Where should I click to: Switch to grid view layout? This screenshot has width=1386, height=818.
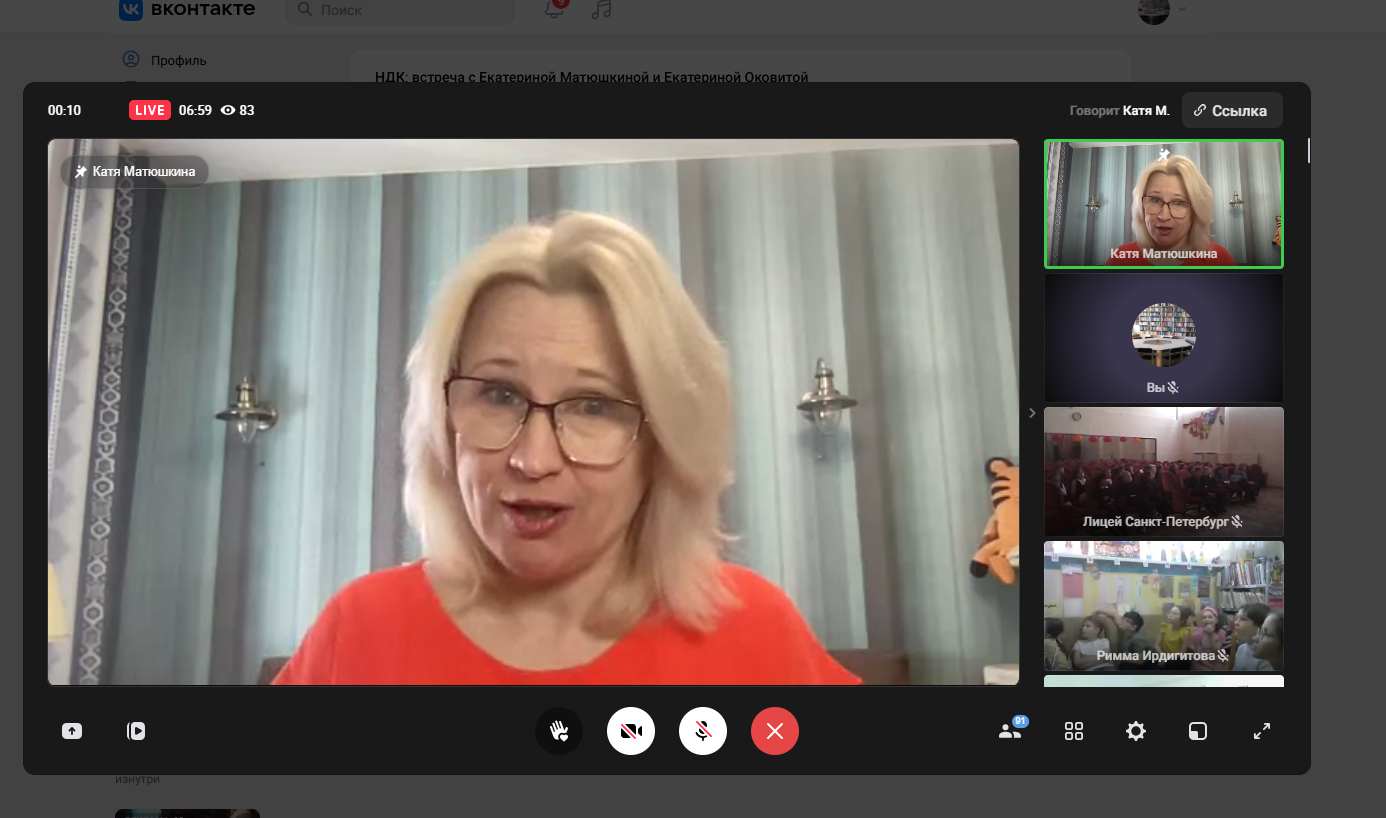[1074, 731]
